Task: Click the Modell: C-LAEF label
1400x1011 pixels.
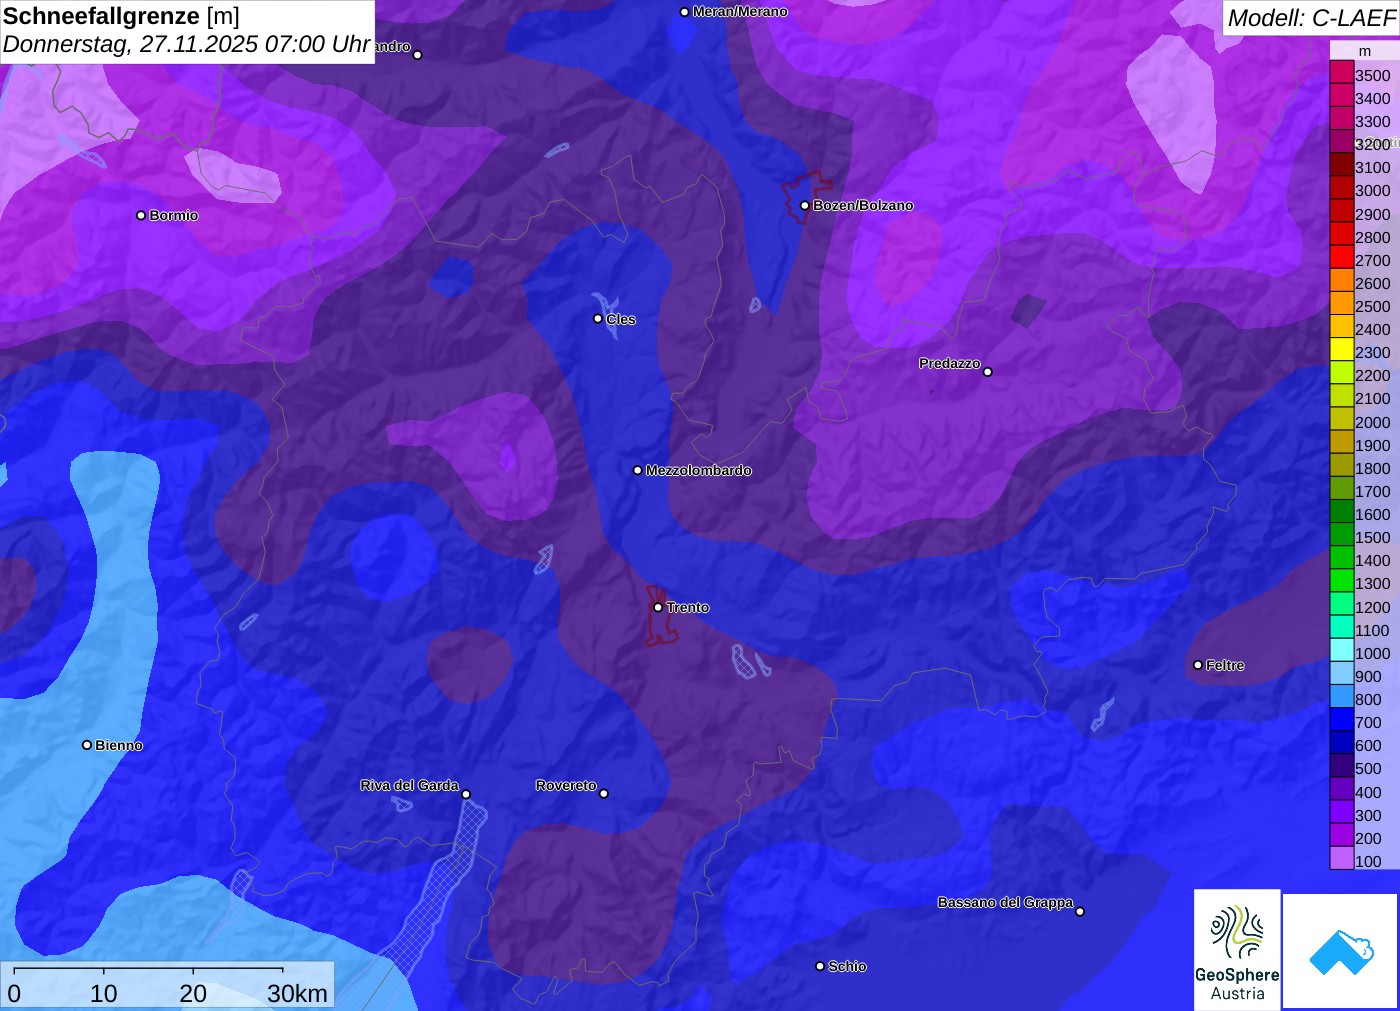Action: click(x=1311, y=18)
